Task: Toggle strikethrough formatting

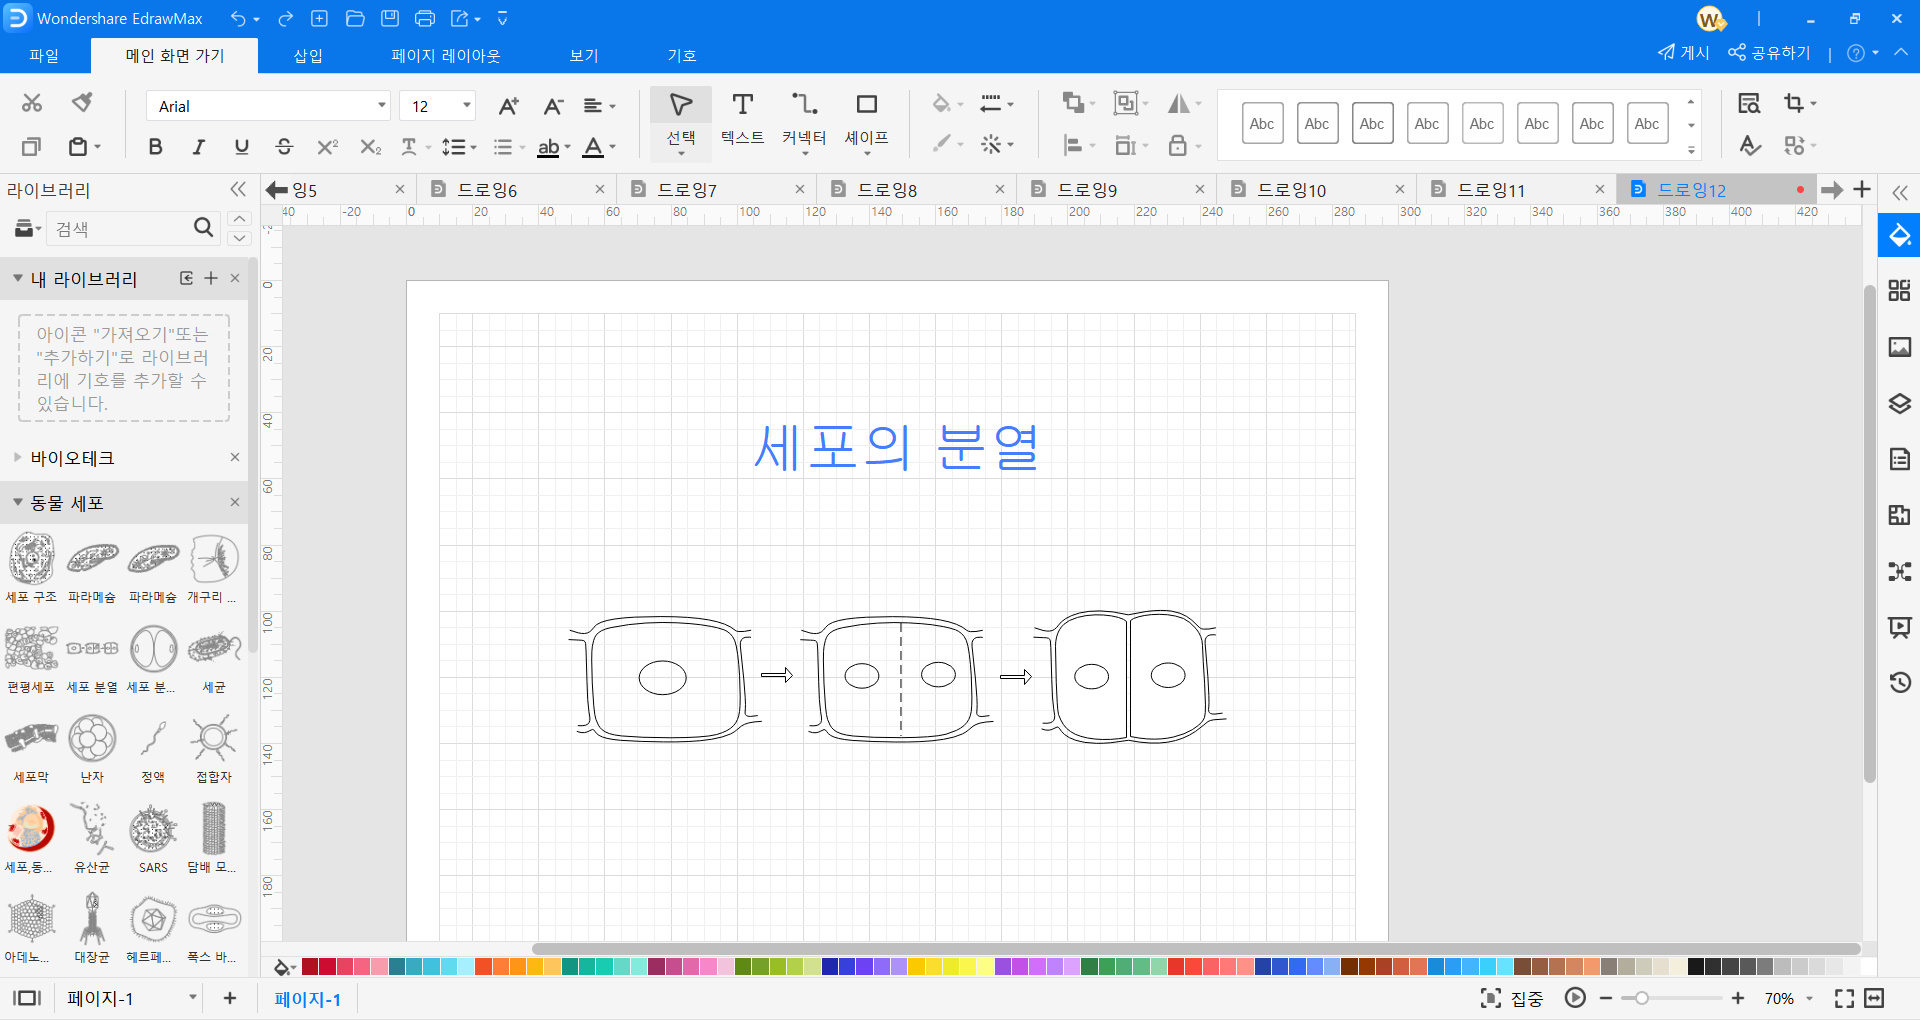Action: 284,146
